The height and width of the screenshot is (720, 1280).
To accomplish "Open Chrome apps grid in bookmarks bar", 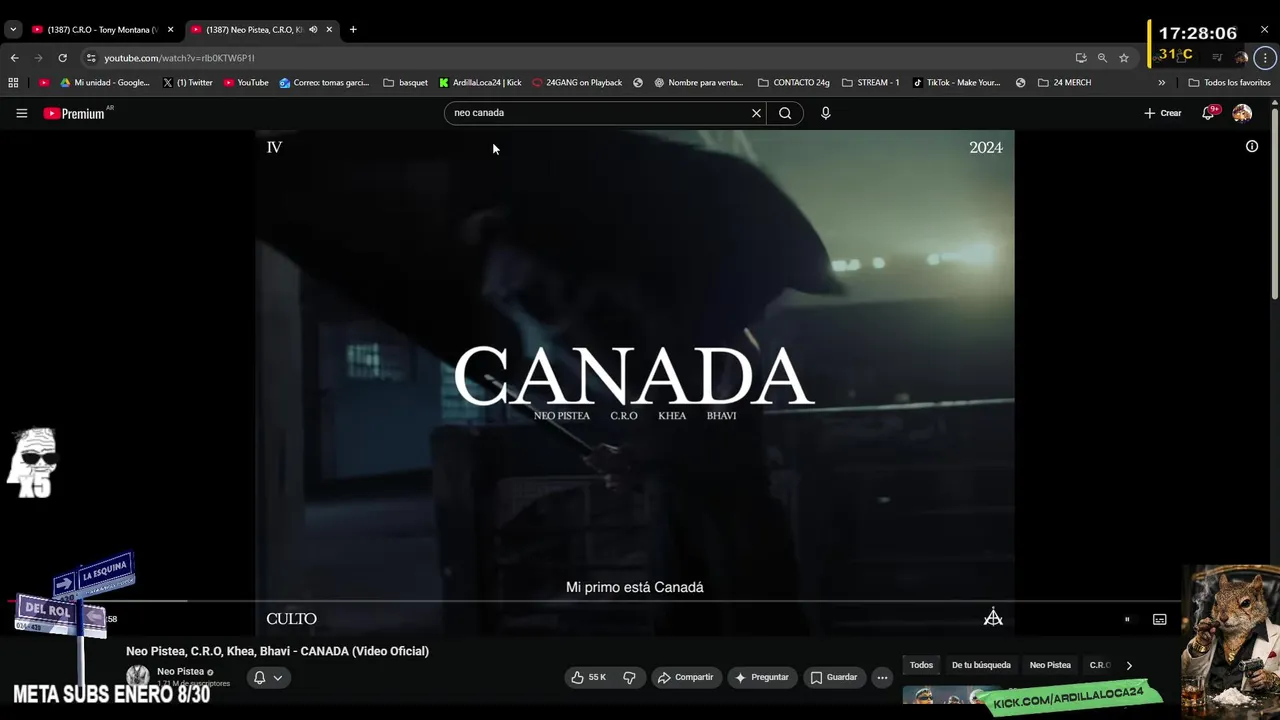I will pyautogui.click(x=13, y=83).
